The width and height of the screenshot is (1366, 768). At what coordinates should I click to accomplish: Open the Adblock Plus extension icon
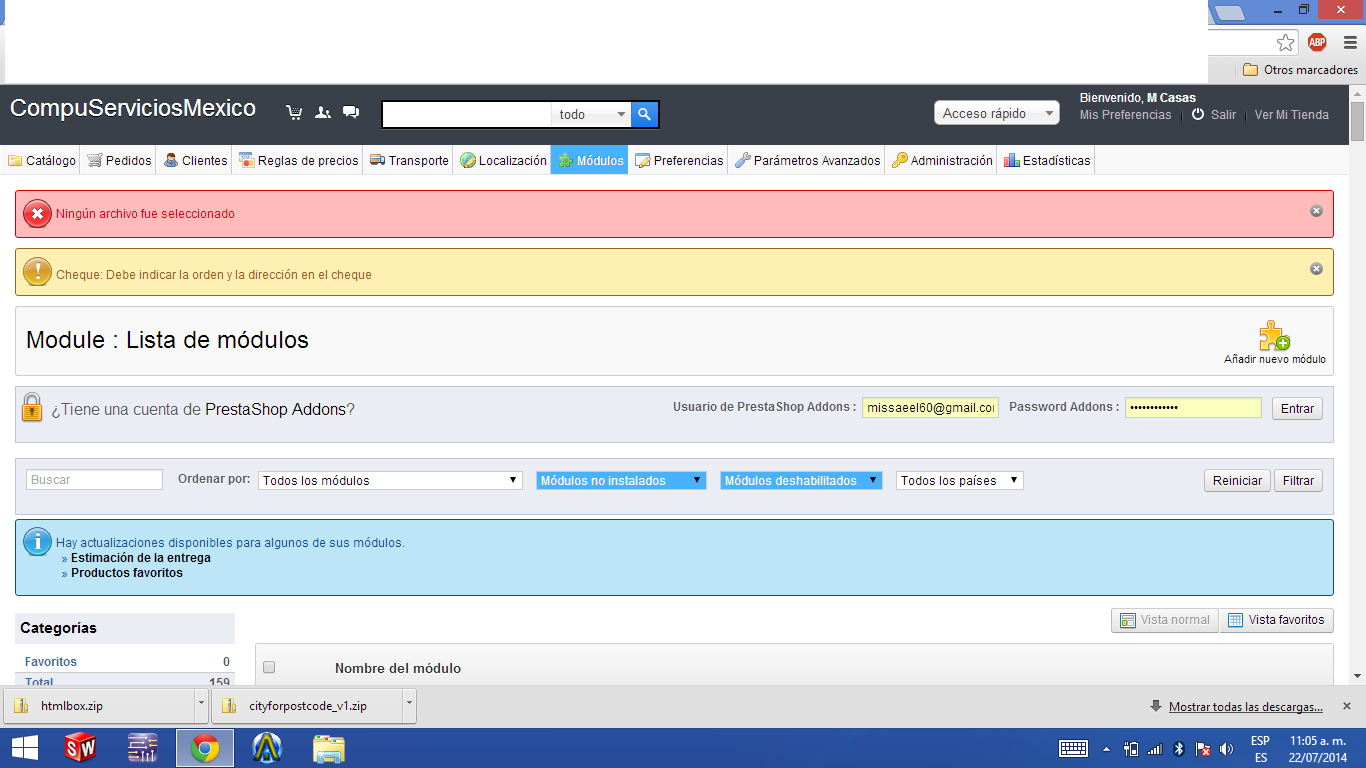tap(1317, 42)
